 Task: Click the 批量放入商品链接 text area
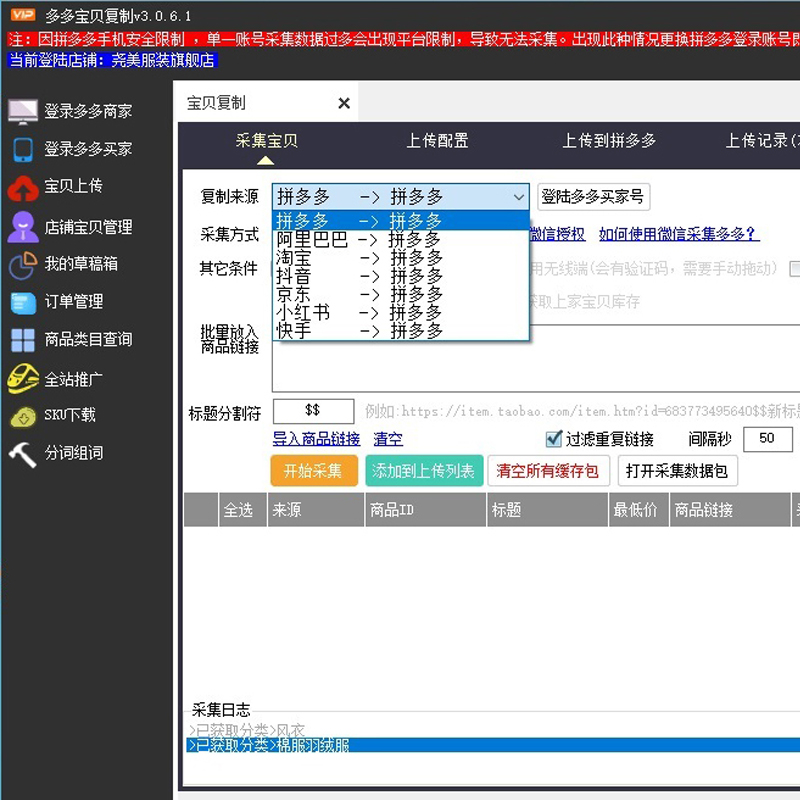point(536,358)
